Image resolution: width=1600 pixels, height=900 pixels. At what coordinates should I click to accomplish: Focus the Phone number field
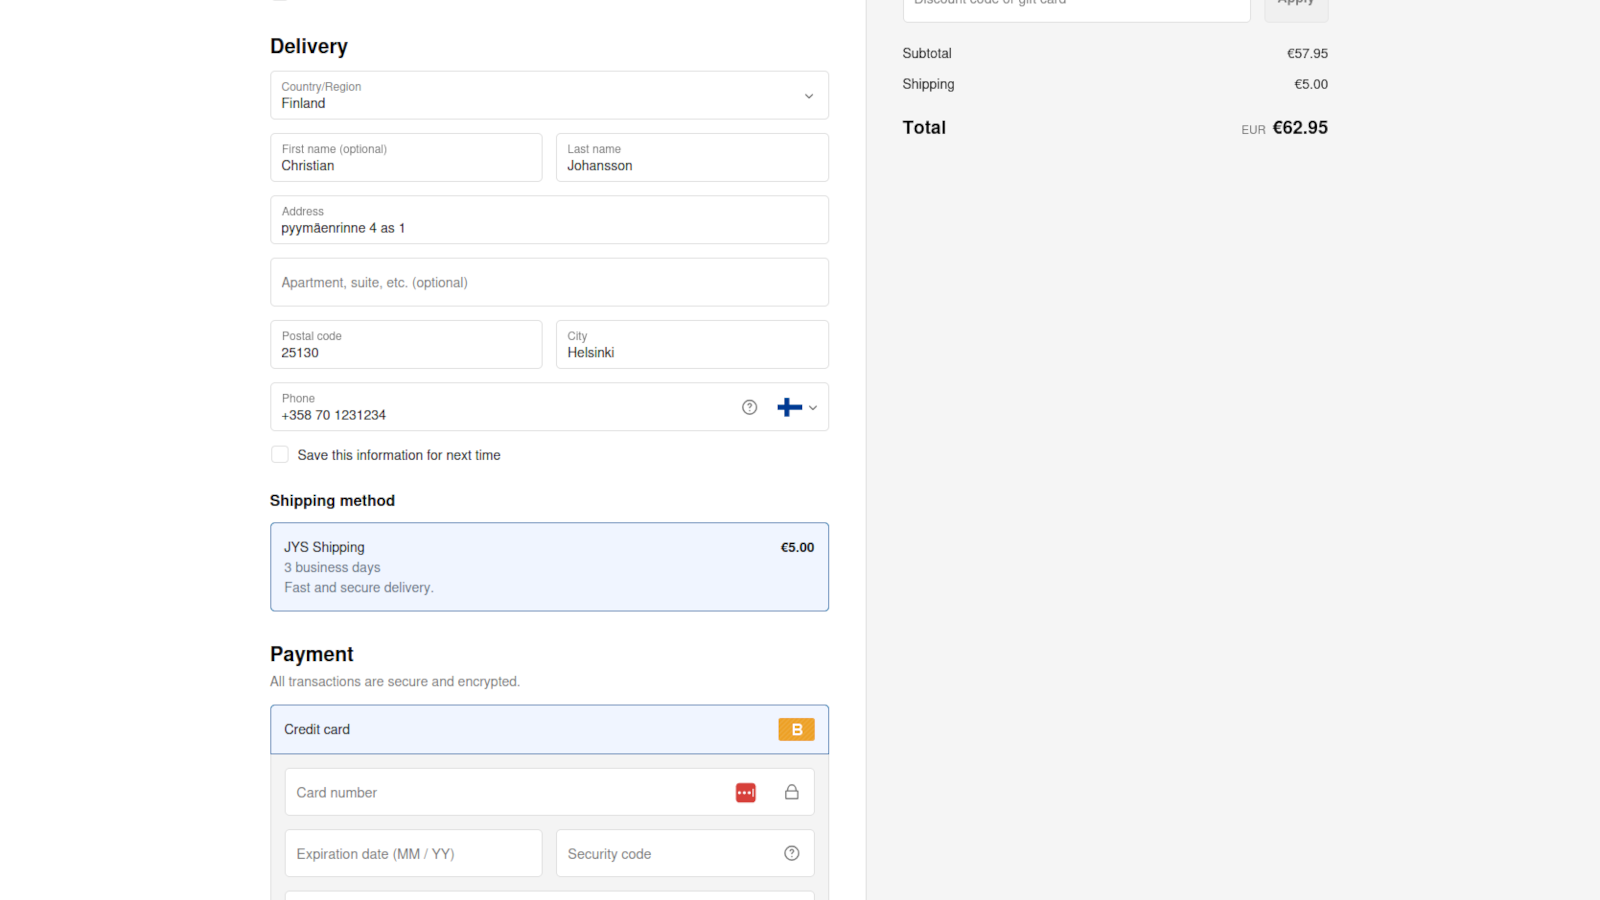[500, 408]
